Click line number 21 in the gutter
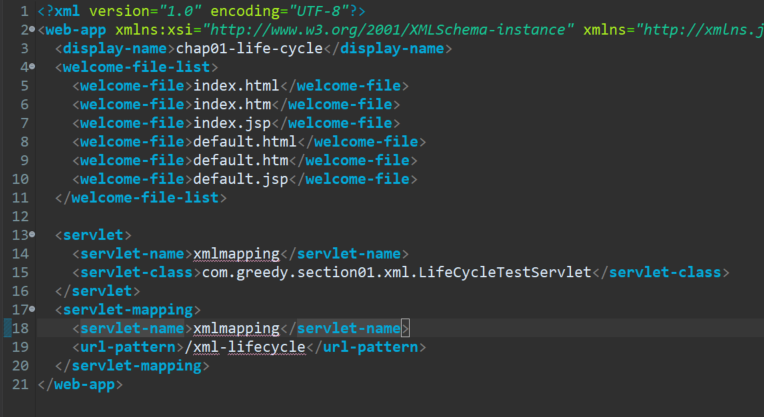The image size is (764, 417). tap(20, 384)
